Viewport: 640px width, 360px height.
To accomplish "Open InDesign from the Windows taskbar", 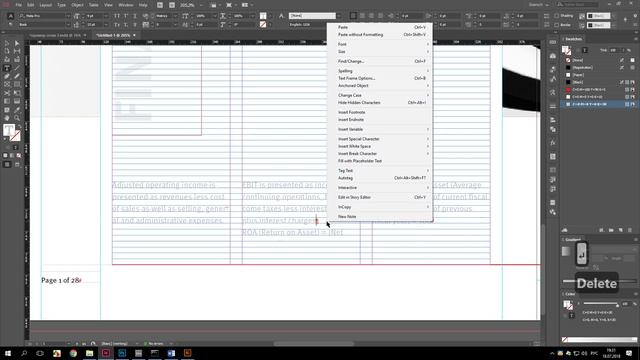I will (x=106, y=353).
